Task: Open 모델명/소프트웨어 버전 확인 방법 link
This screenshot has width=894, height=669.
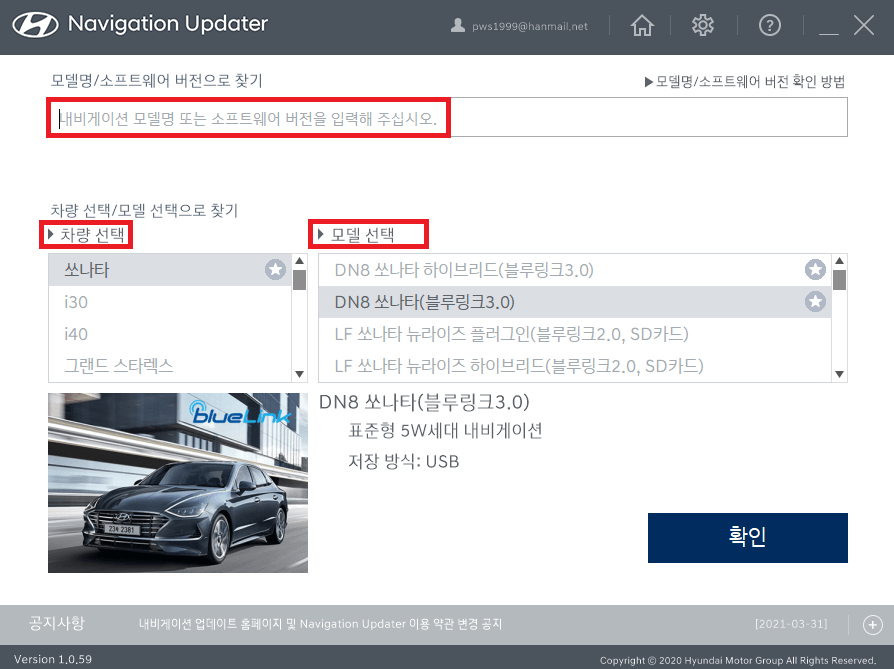Action: [x=745, y=82]
